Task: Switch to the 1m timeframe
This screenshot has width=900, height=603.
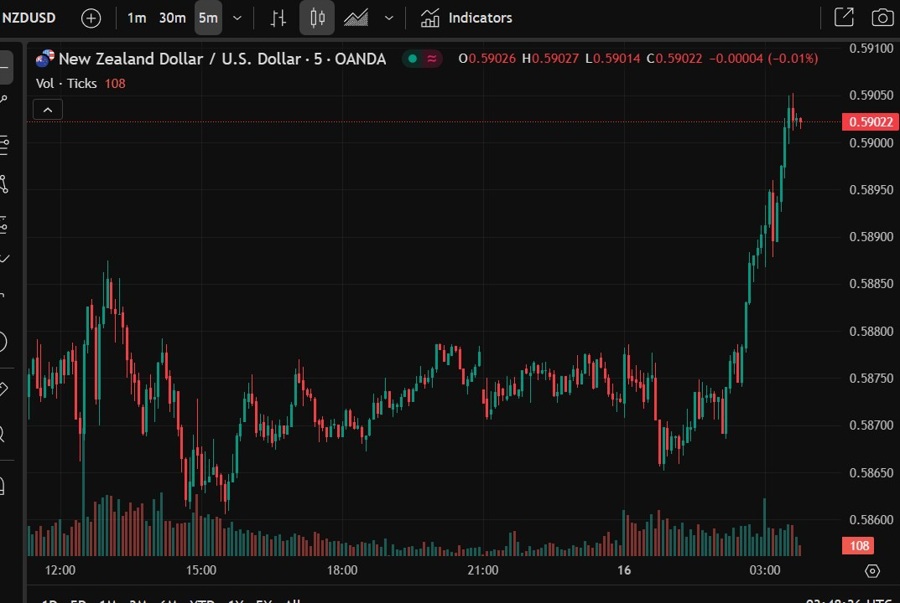Action: (136, 18)
